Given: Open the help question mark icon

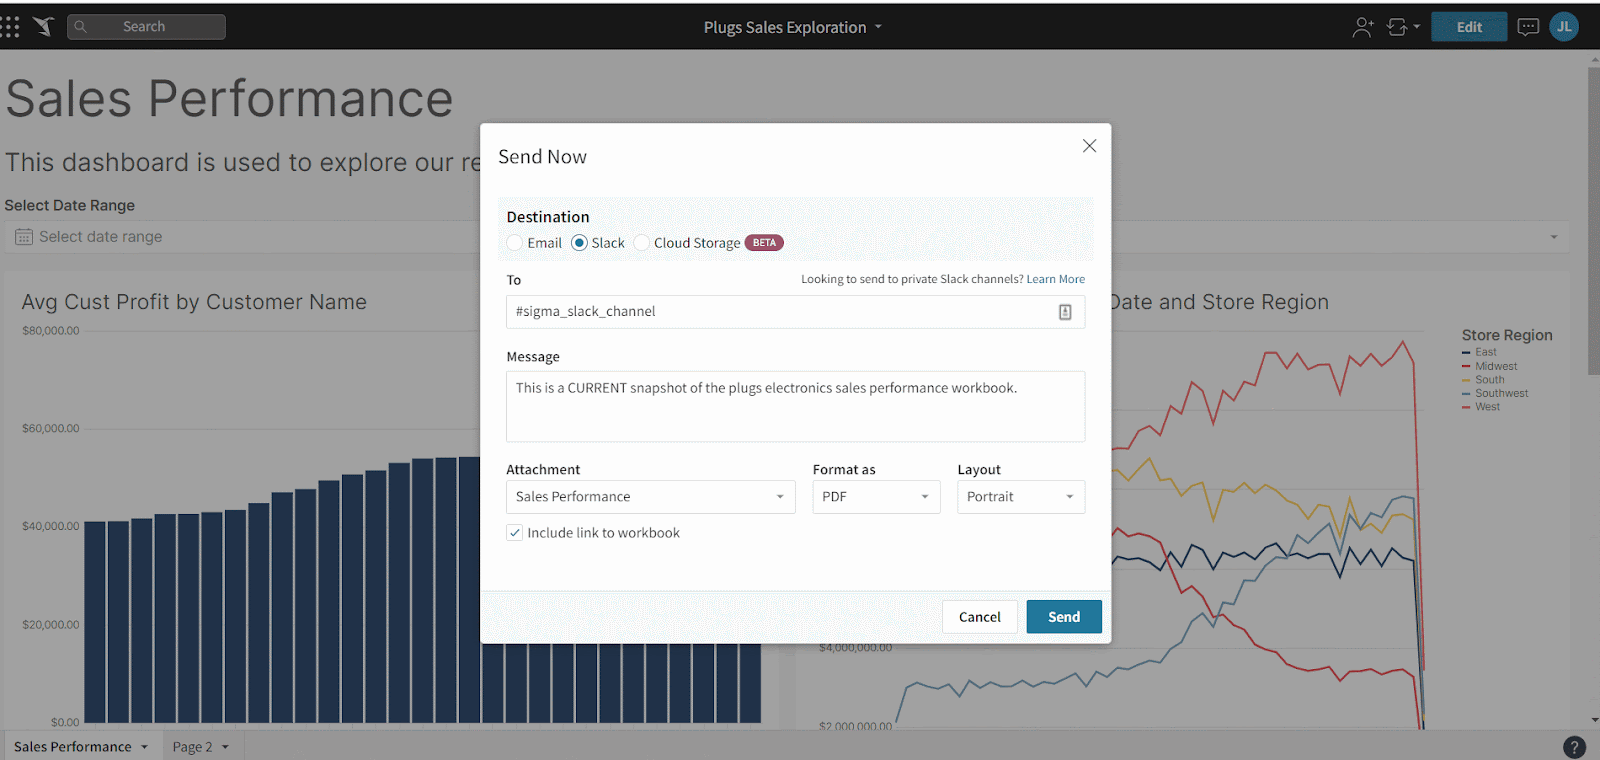Looking at the screenshot, I should coord(1574,747).
